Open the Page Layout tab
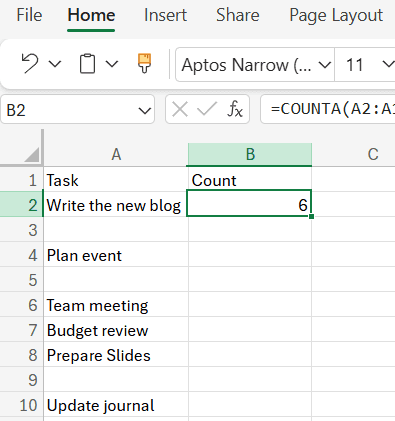This screenshot has height=421, width=395. 336,15
